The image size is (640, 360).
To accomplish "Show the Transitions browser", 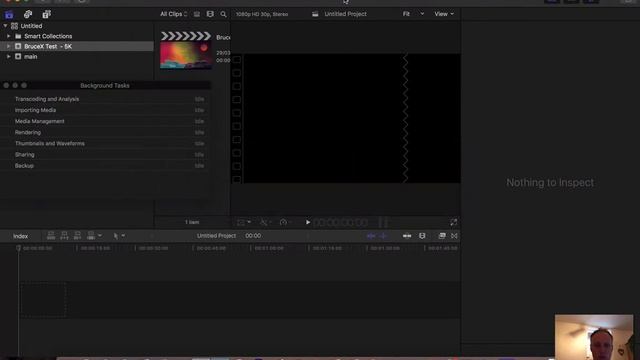I will (454, 236).
